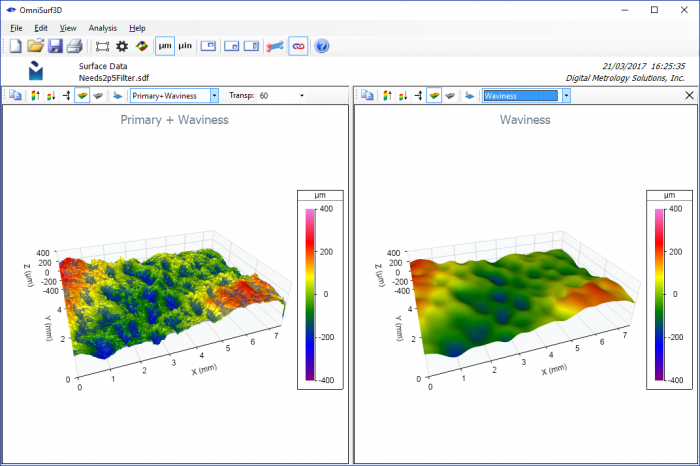Open the View menu
The image size is (700, 466).
pyautogui.click(x=68, y=28)
